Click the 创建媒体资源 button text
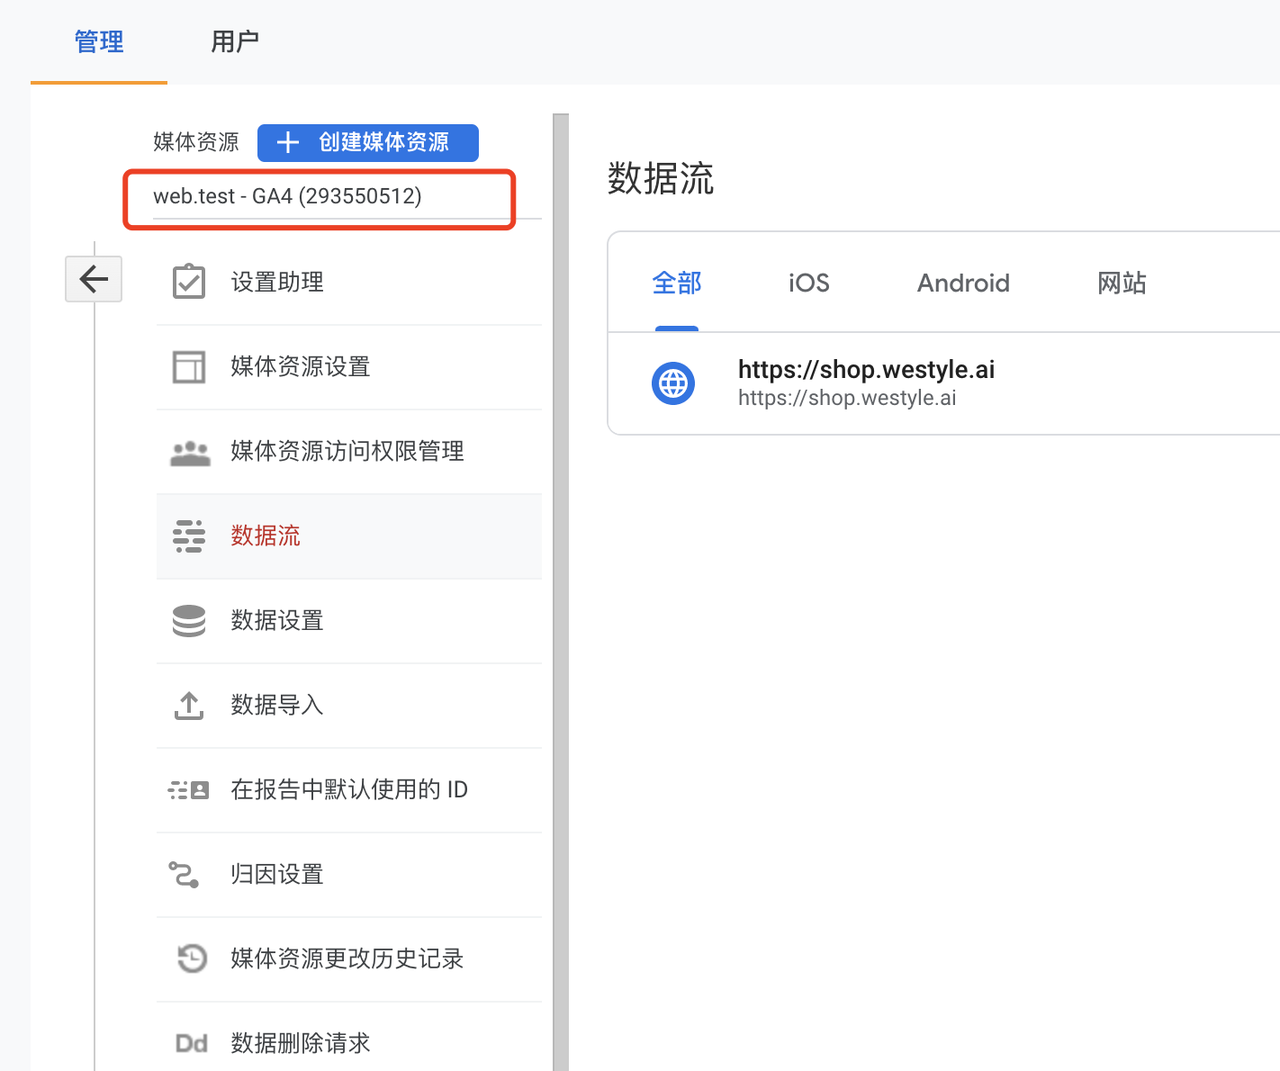 click(384, 142)
